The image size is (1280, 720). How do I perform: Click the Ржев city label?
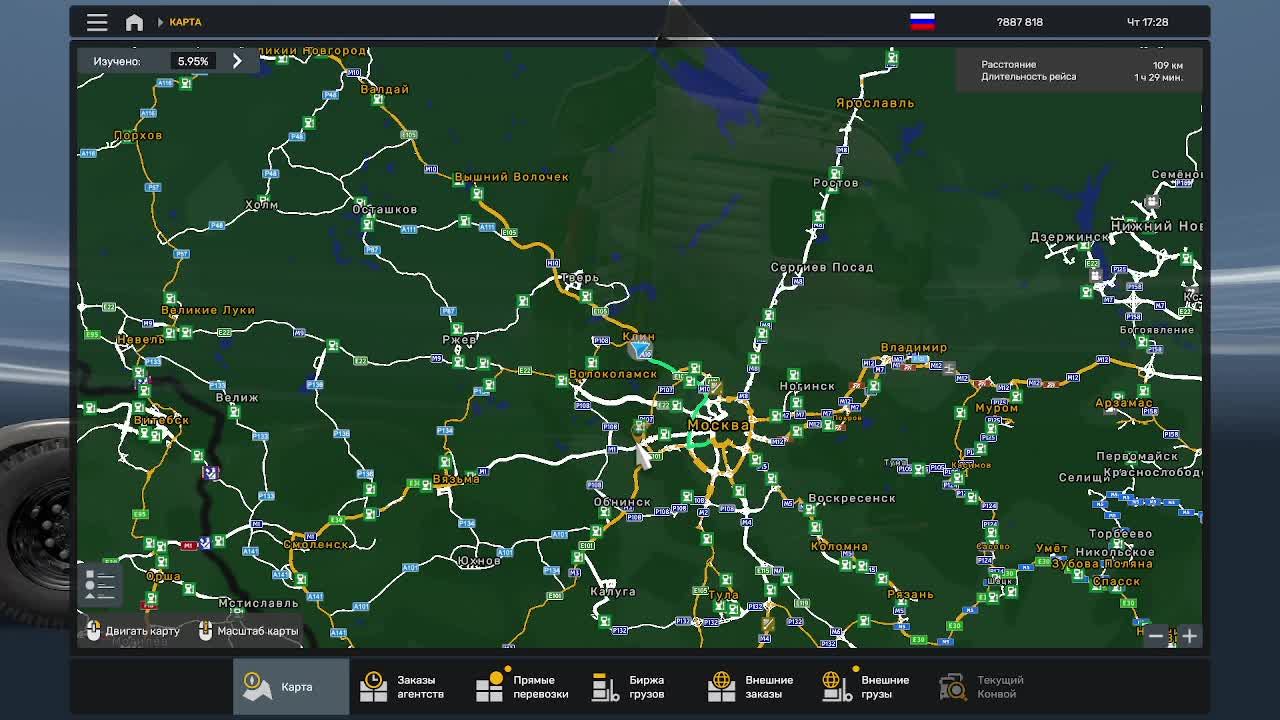click(x=459, y=340)
